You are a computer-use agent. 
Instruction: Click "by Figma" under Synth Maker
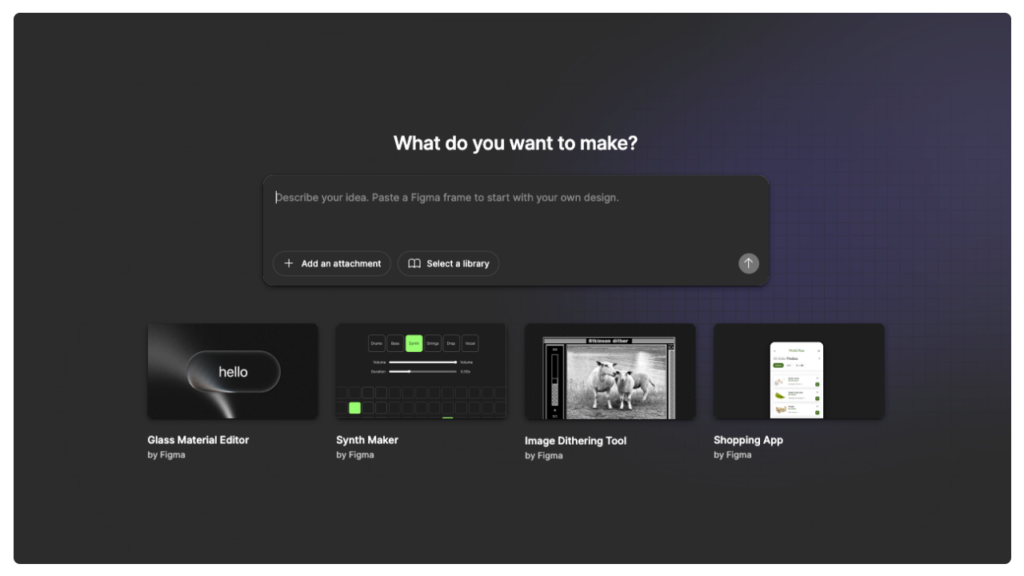354,455
